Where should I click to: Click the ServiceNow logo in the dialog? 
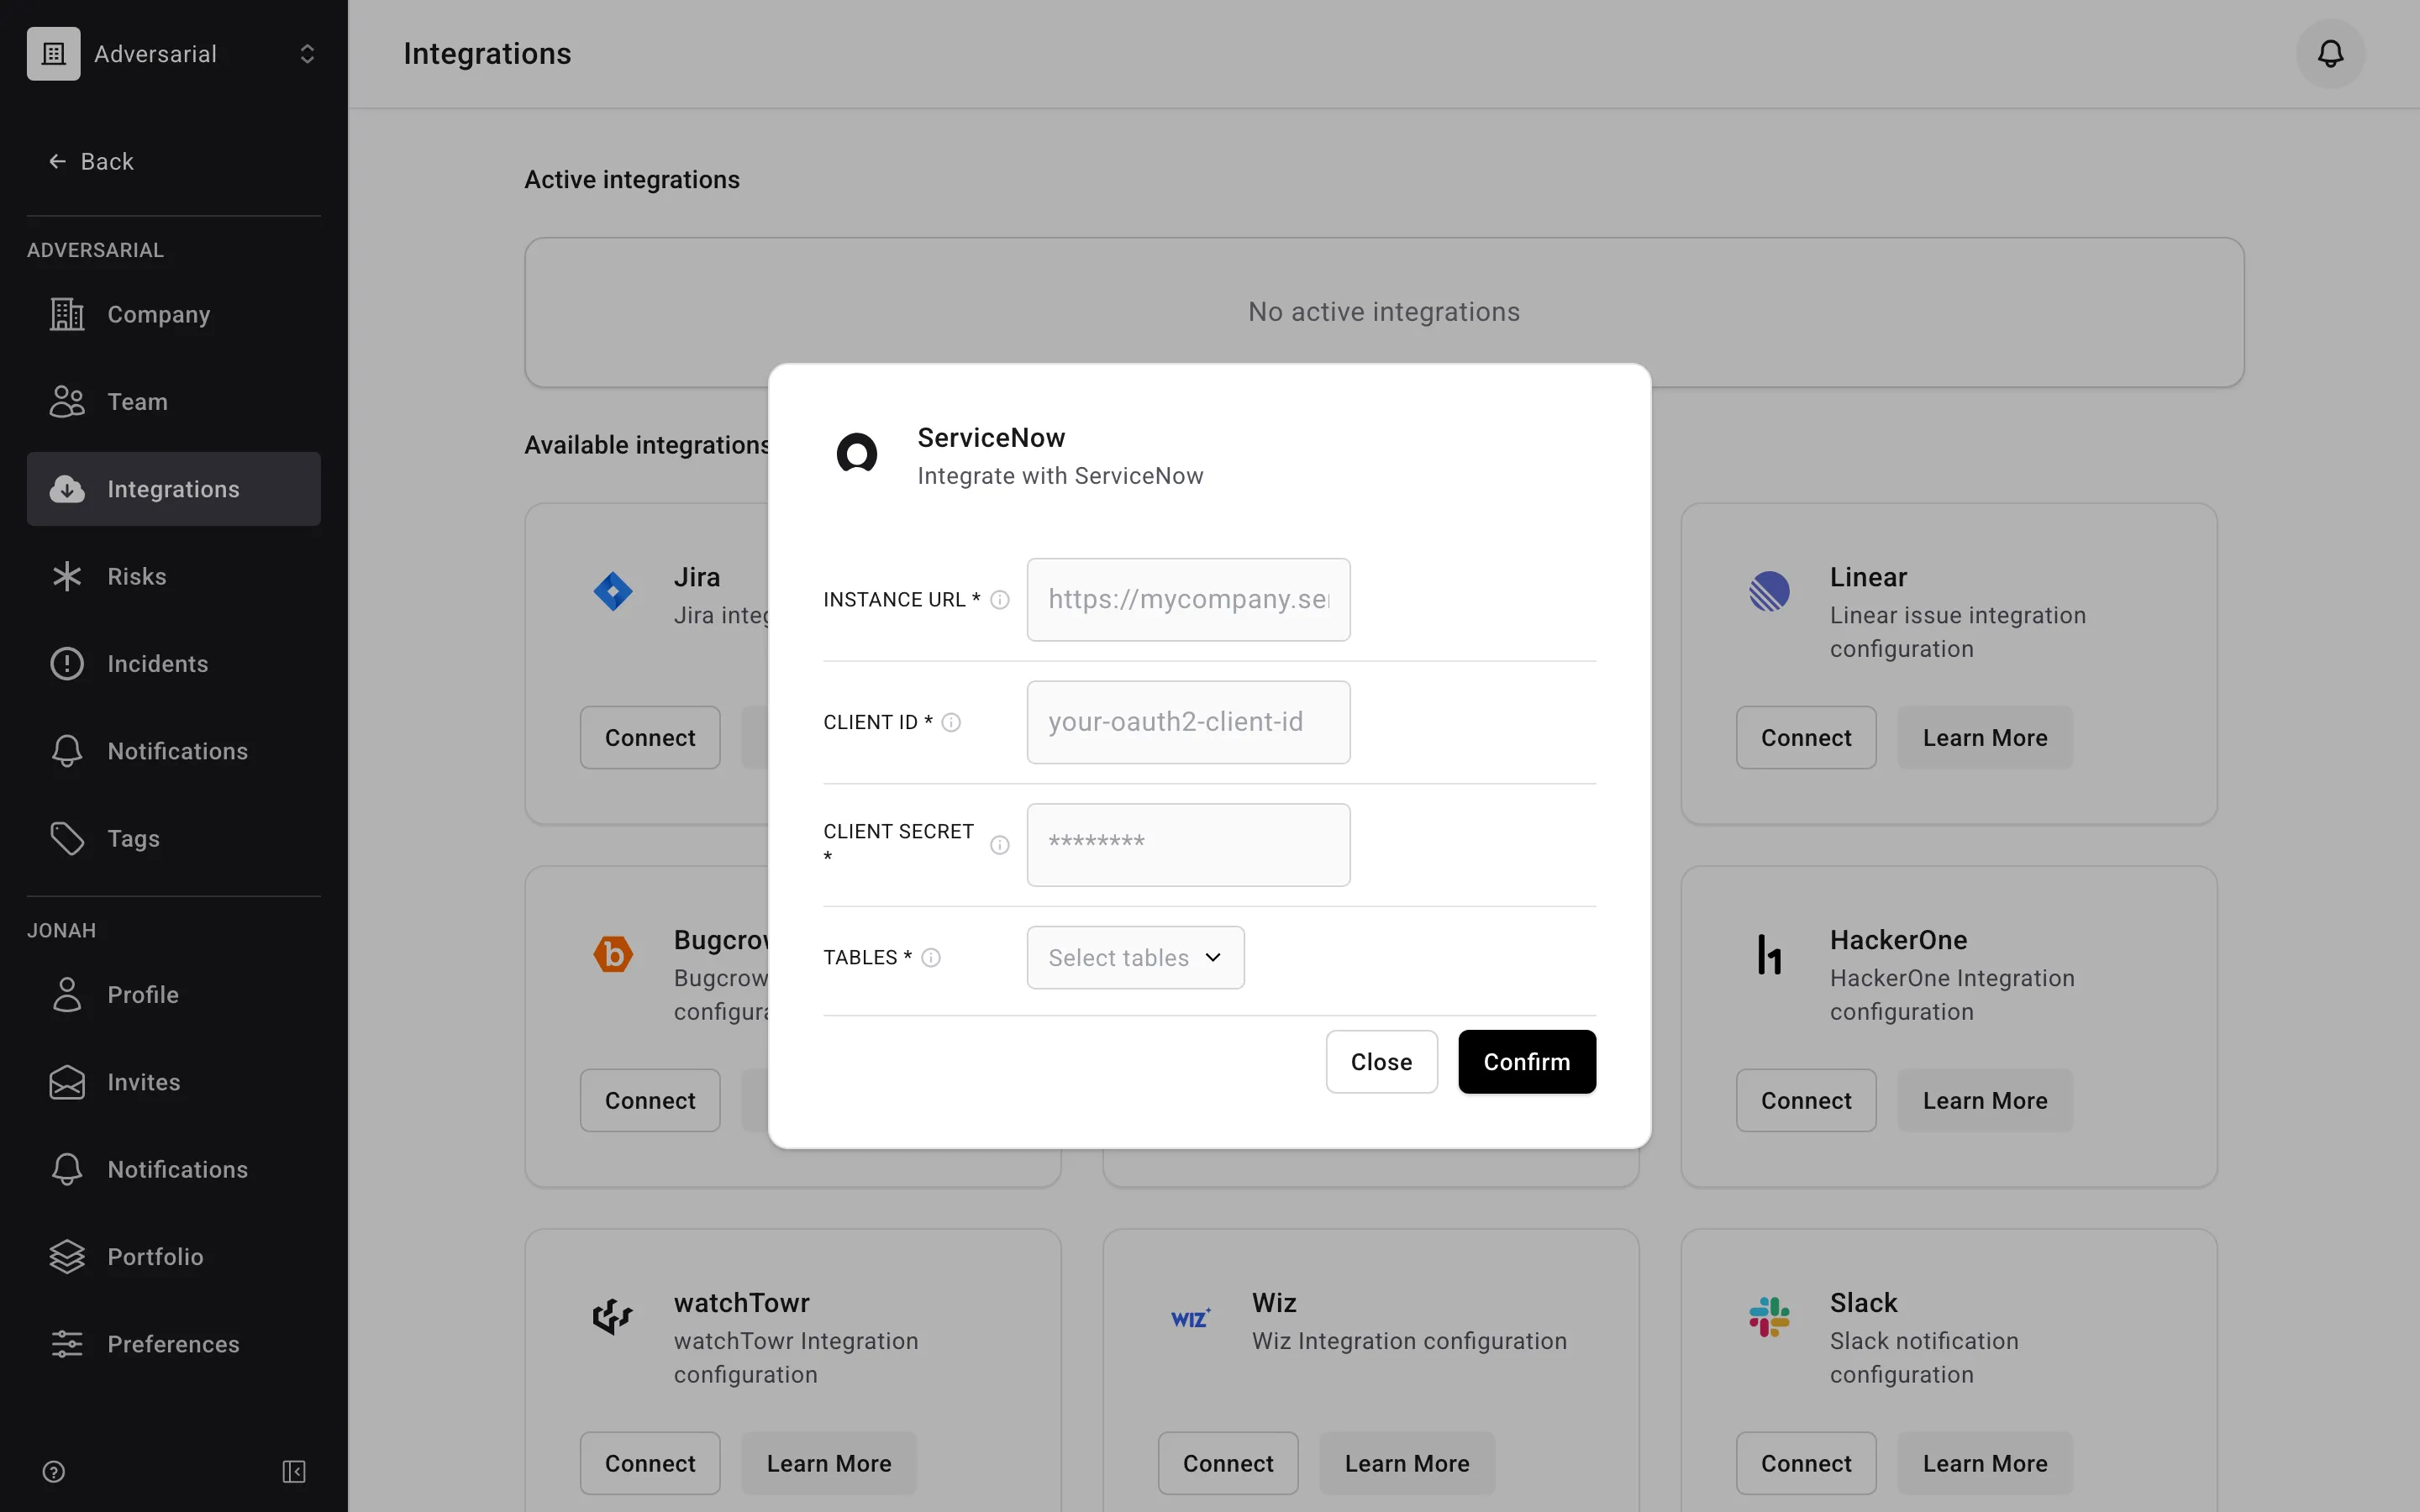pyautogui.click(x=857, y=454)
